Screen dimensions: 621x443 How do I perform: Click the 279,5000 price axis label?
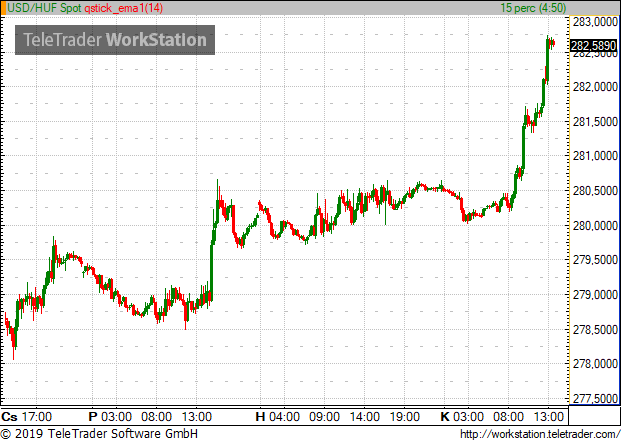coord(595,260)
